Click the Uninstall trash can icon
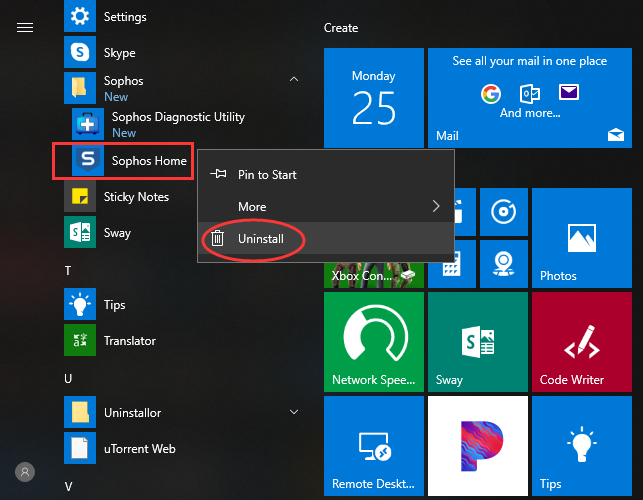The height and width of the screenshot is (500, 643). tap(217, 238)
